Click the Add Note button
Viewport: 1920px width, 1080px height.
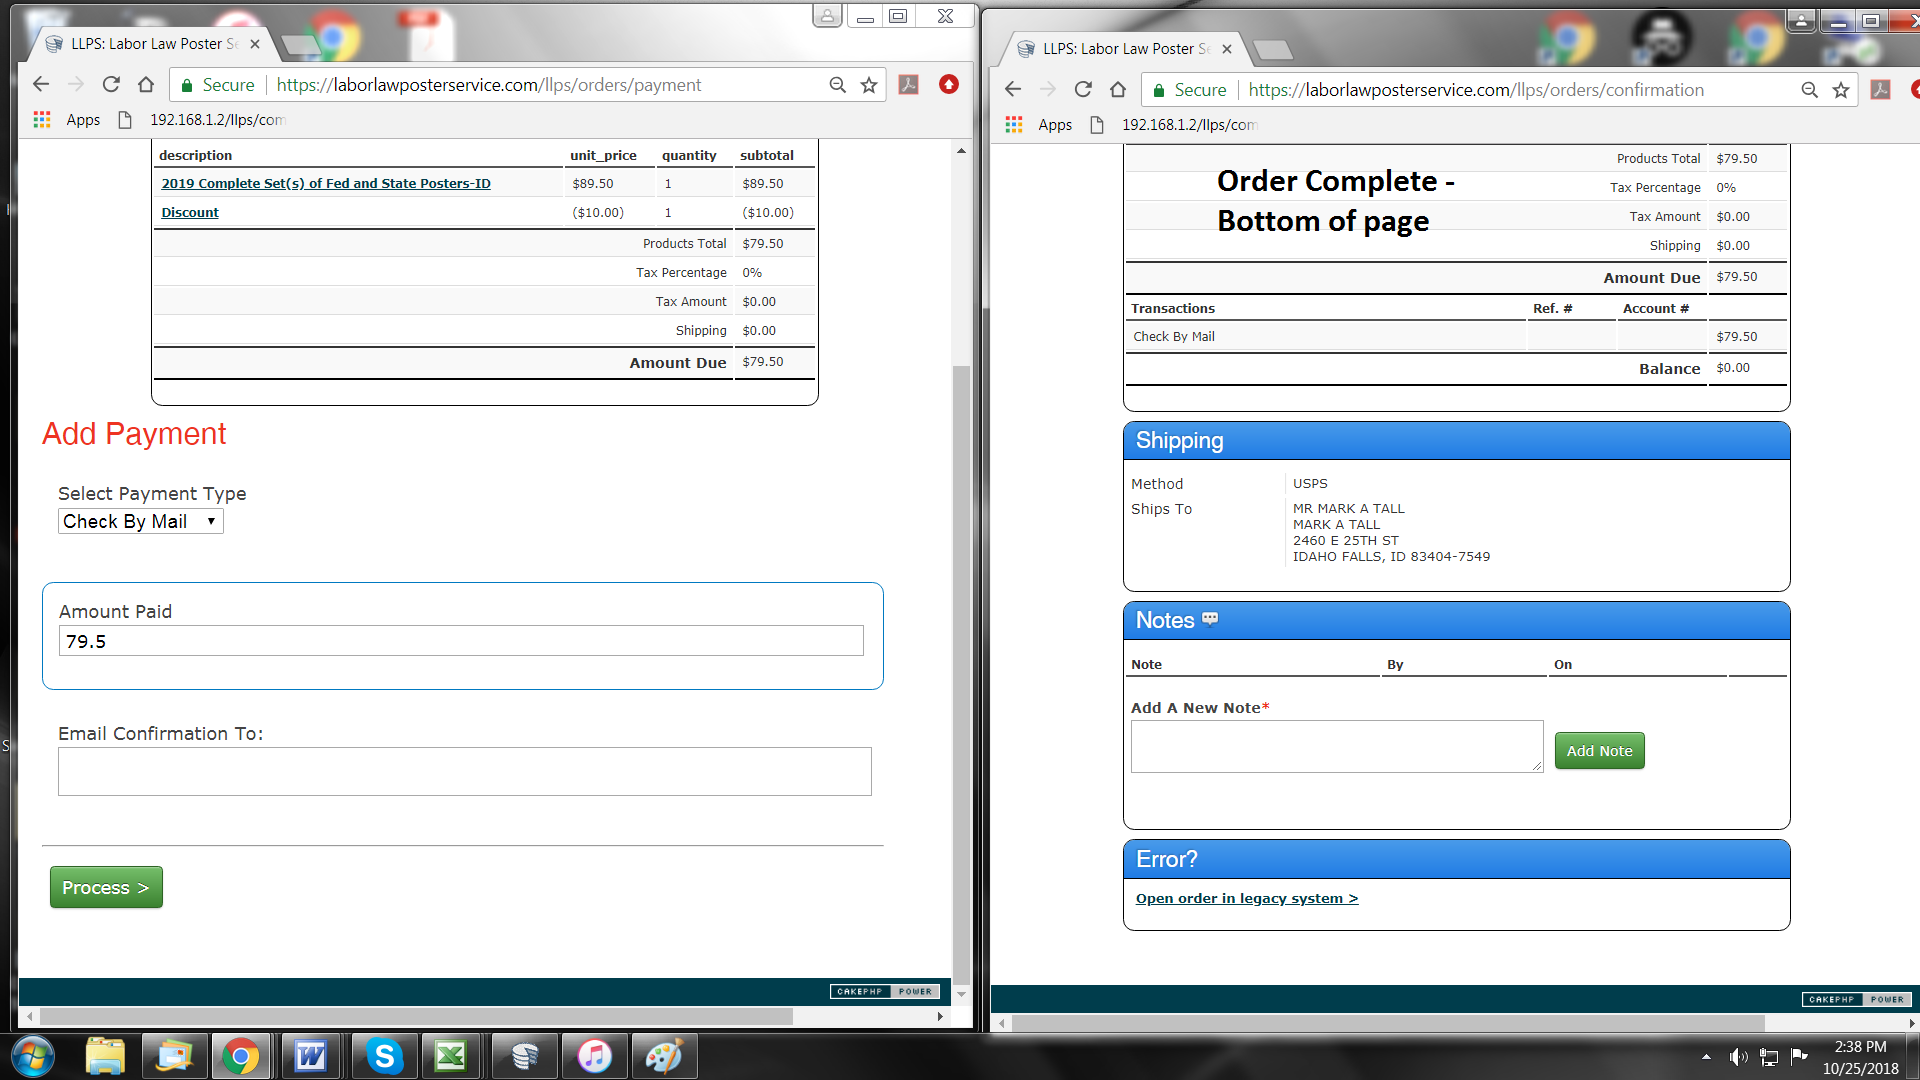click(1598, 750)
